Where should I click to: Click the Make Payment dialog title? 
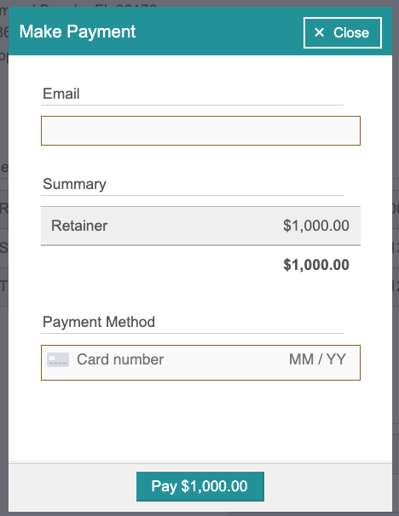tap(77, 32)
